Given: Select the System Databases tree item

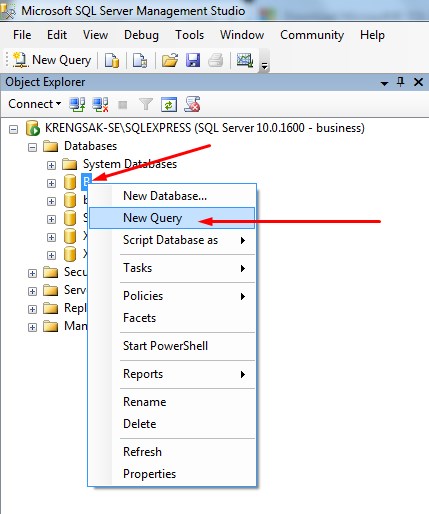Looking at the screenshot, I should coord(130,164).
